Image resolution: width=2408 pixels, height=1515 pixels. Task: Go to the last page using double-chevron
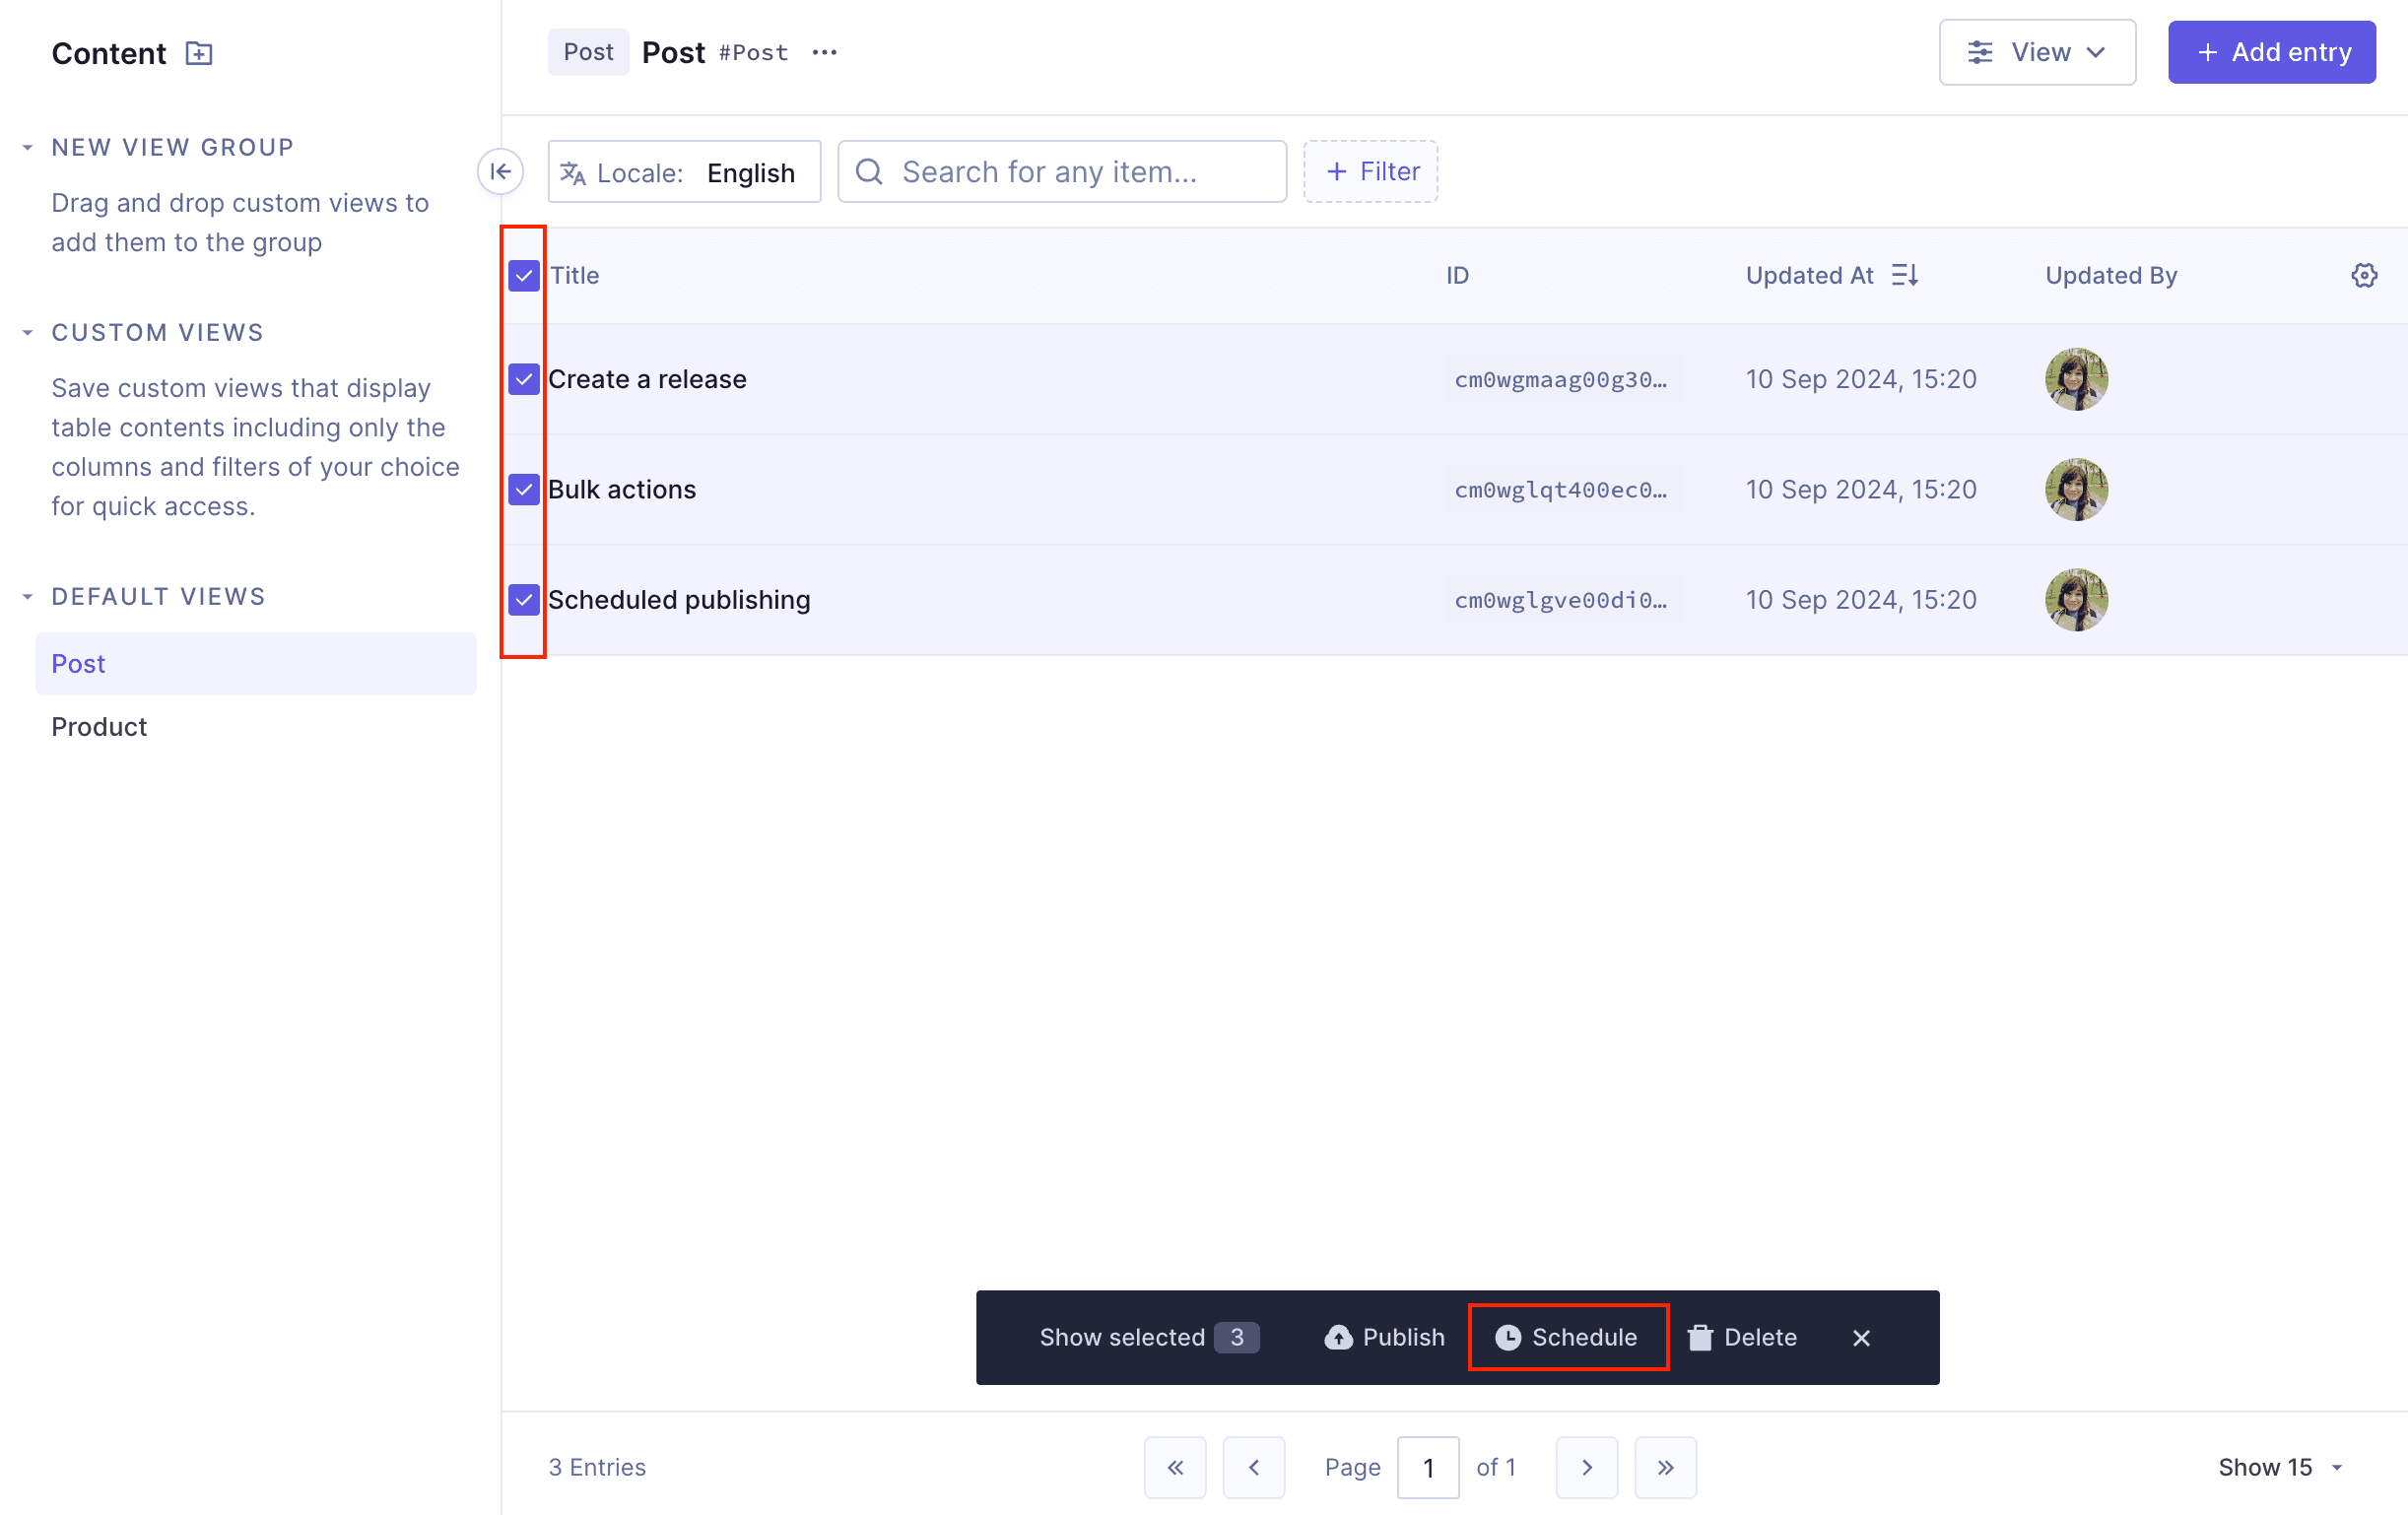1664,1467
